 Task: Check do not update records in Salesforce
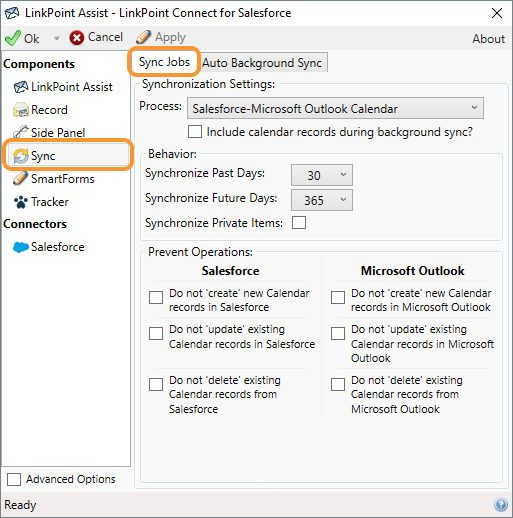[156, 333]
